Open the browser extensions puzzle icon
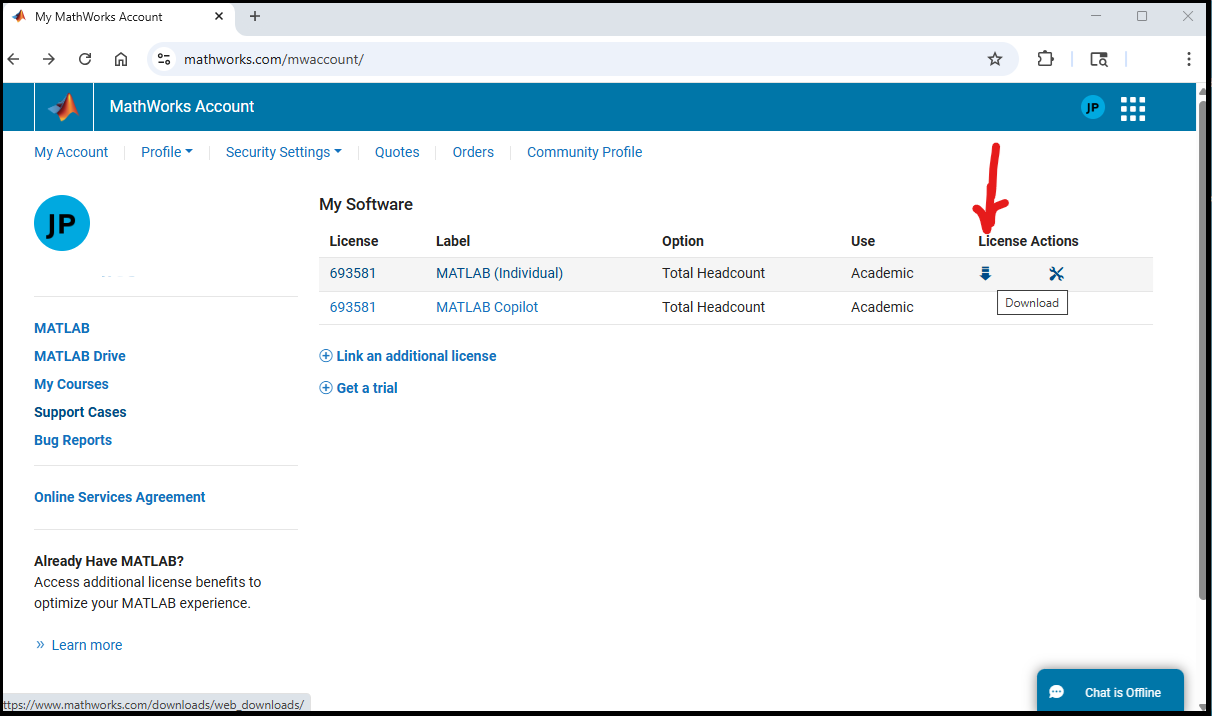The image size is (1212, 716). click(x=1046, y=59)
